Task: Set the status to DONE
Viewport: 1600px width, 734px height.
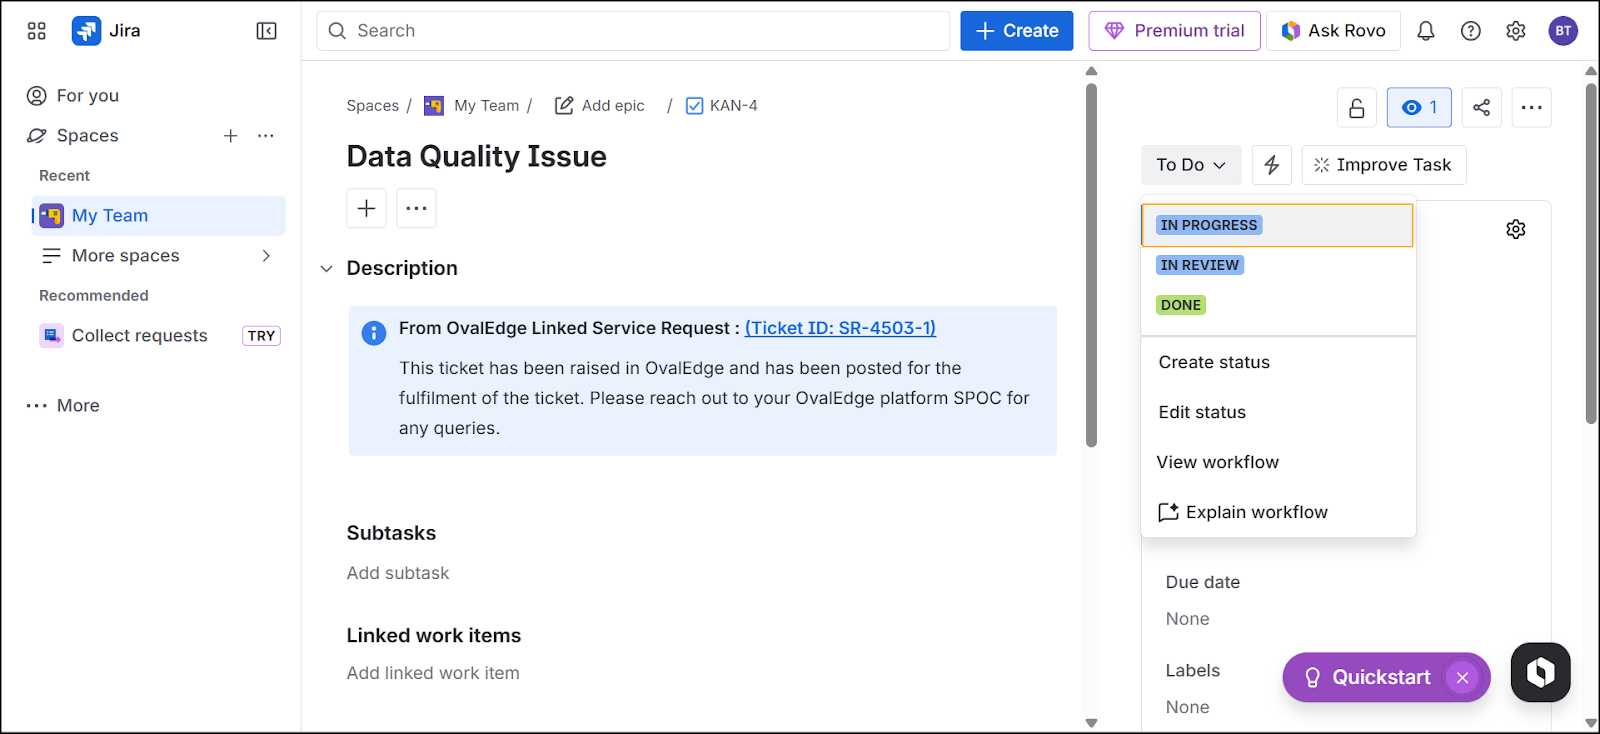Action: 1181,305
